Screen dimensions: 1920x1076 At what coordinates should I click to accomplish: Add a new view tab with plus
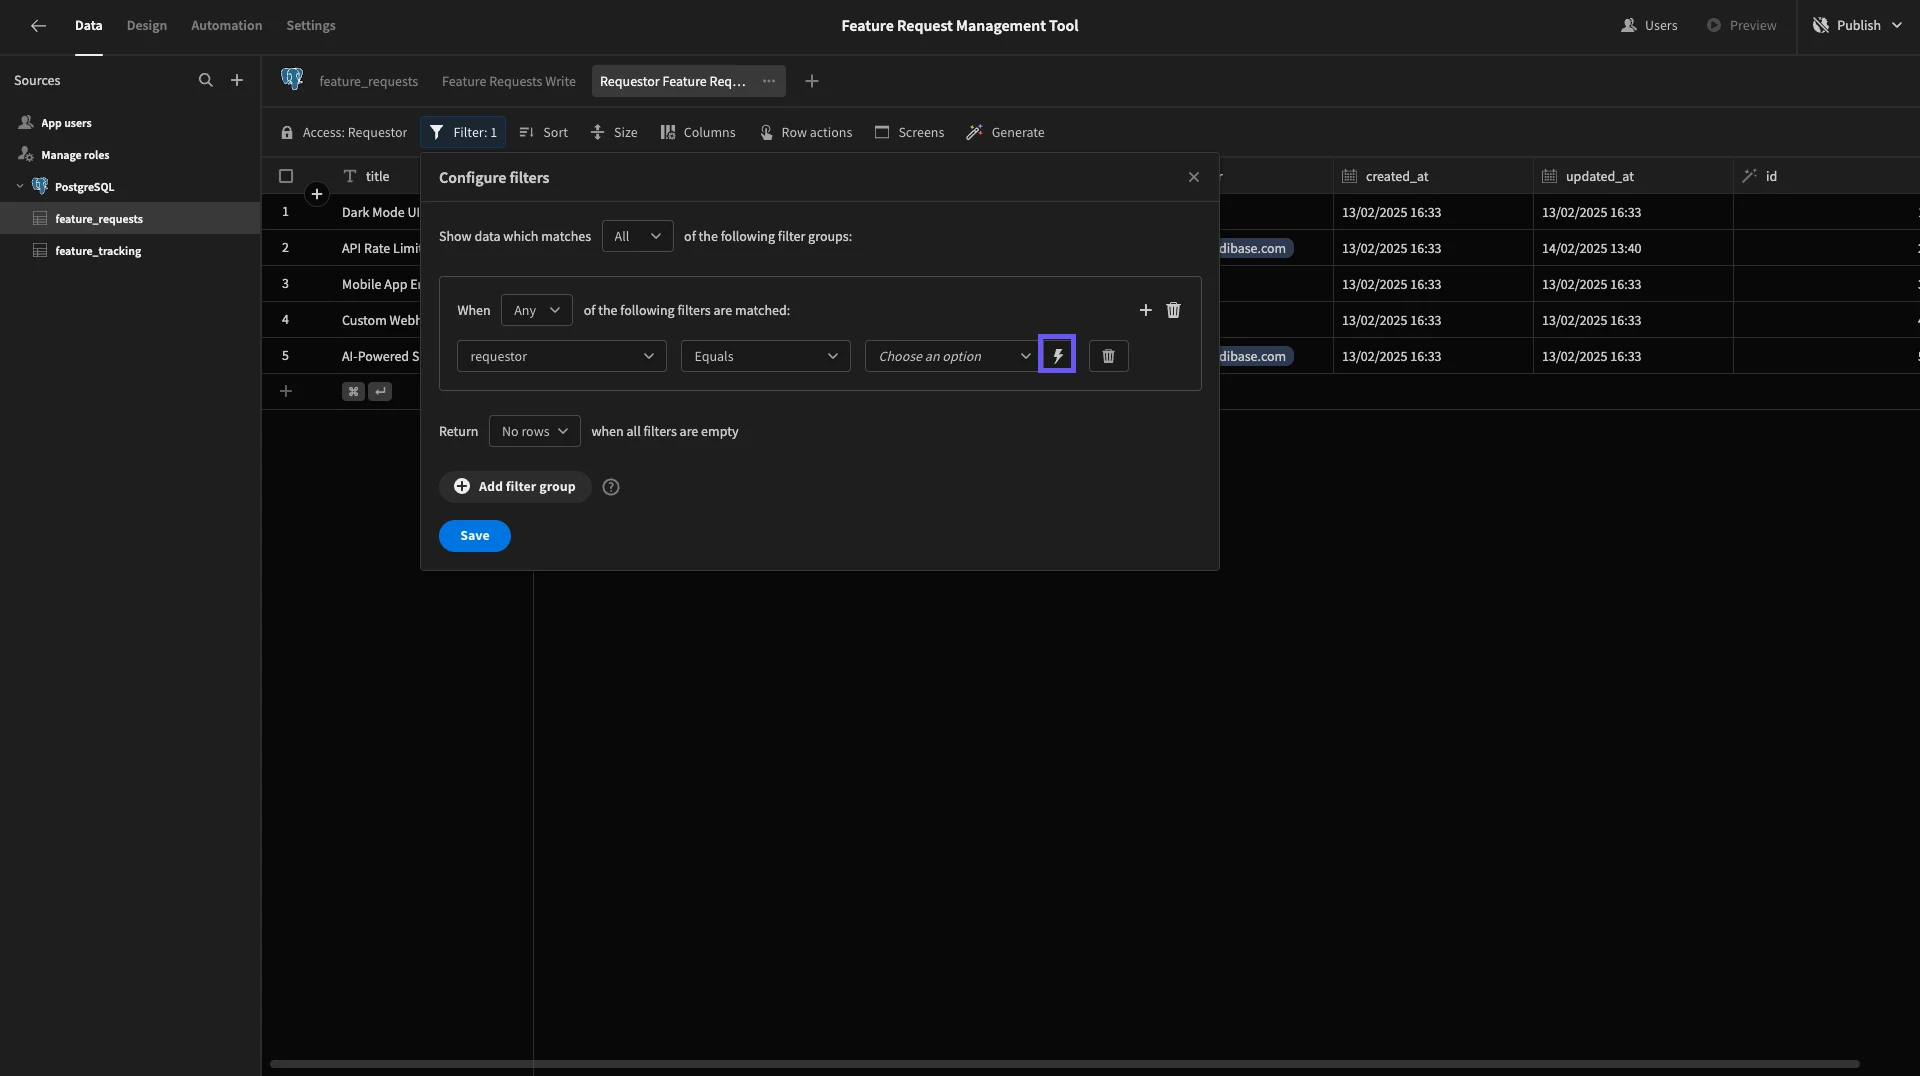(x=812, y=81)
